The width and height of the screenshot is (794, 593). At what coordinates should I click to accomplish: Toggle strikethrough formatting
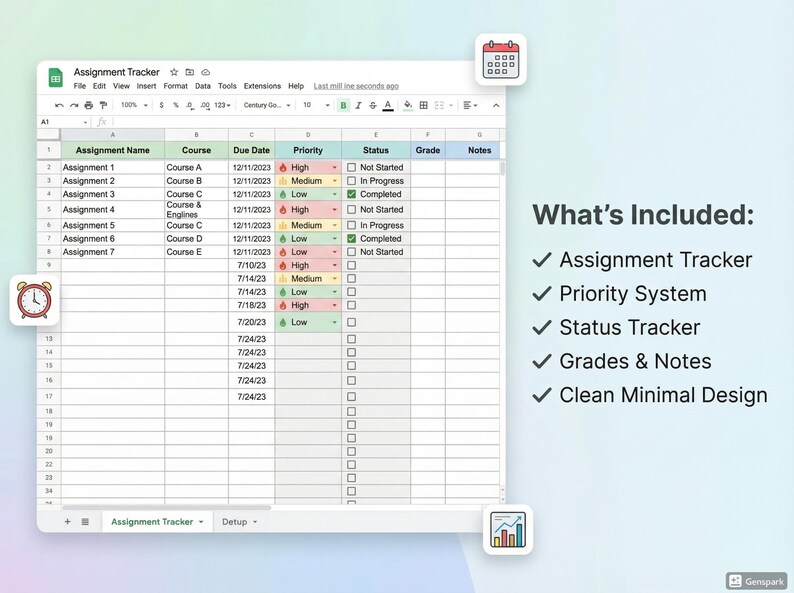coord(373,105)
